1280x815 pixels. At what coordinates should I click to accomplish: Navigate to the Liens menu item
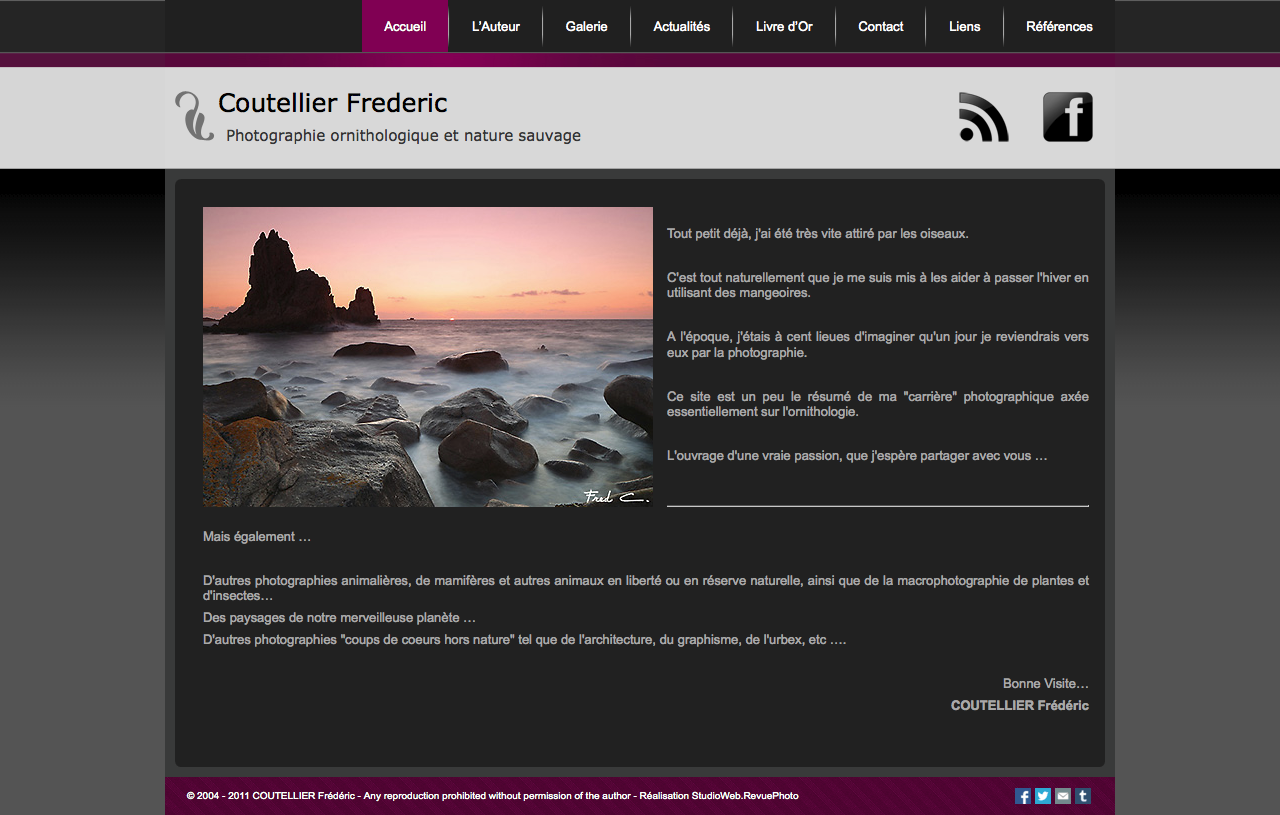965,27
